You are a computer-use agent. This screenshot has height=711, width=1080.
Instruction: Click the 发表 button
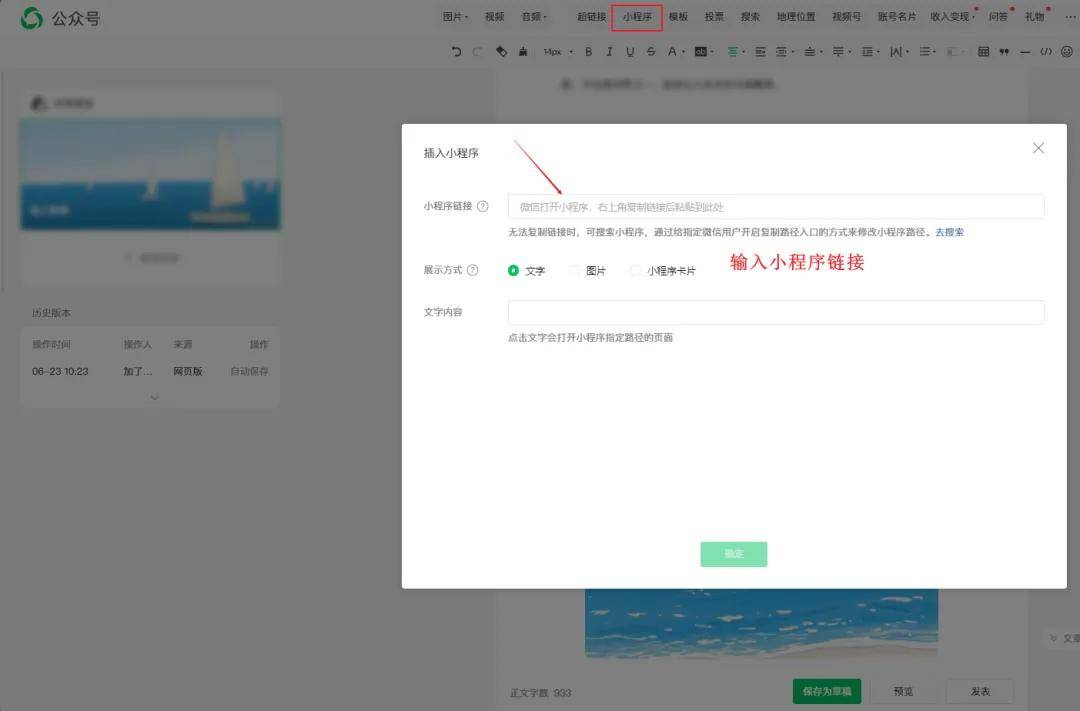[980, 691]
